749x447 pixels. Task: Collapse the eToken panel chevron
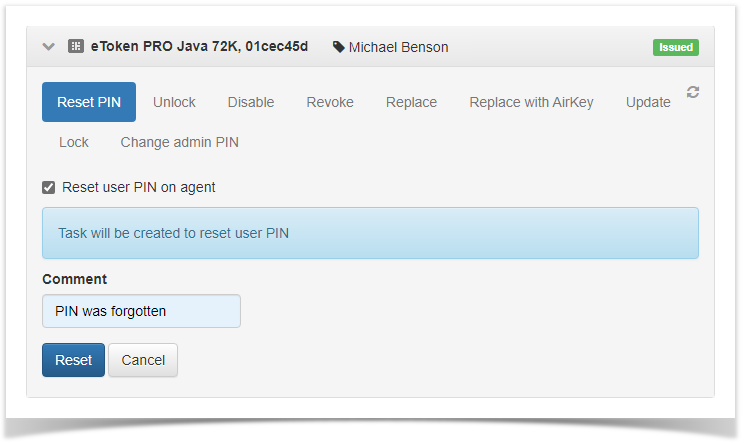click(x=48, y=47)
